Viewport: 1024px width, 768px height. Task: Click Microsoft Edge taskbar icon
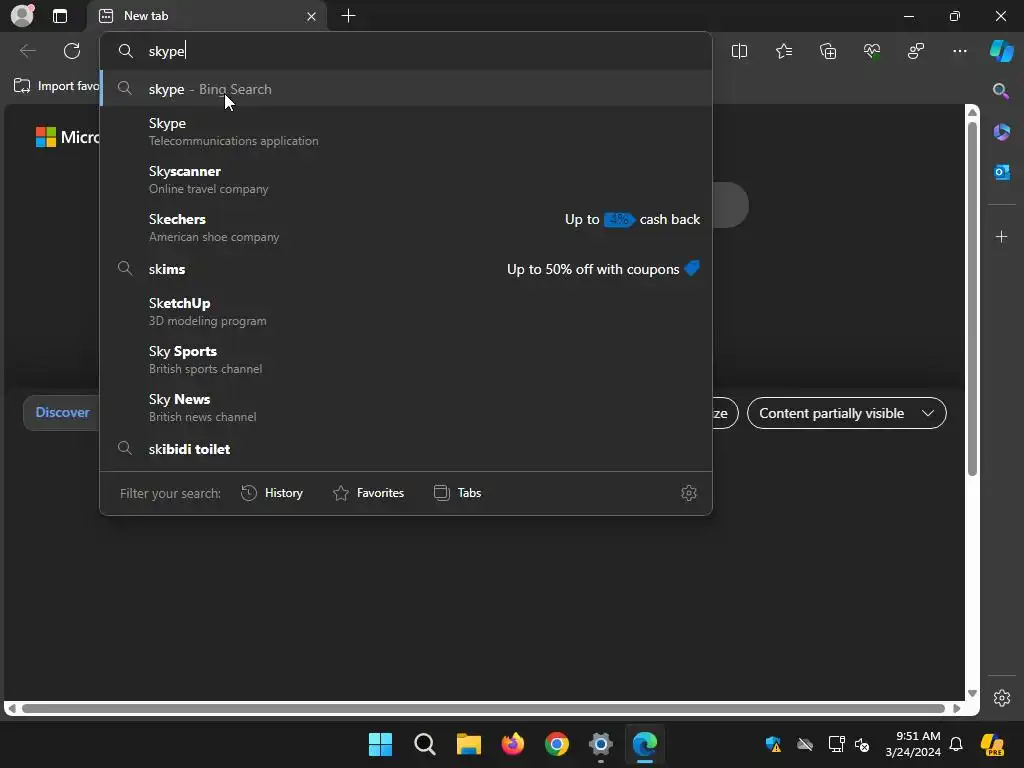[x=645, y=744]
